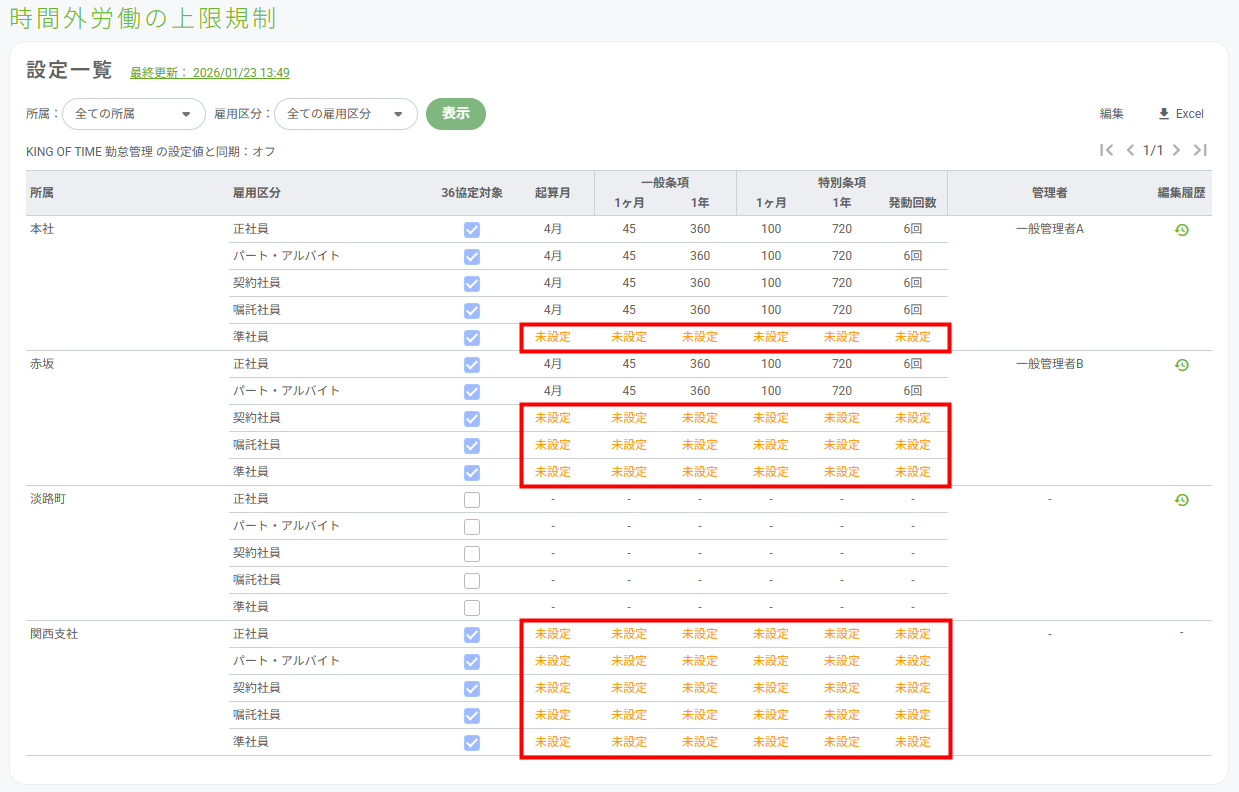Toggle 36協定対象 checkbox for 関西支社 準社員

click(472, 743)
